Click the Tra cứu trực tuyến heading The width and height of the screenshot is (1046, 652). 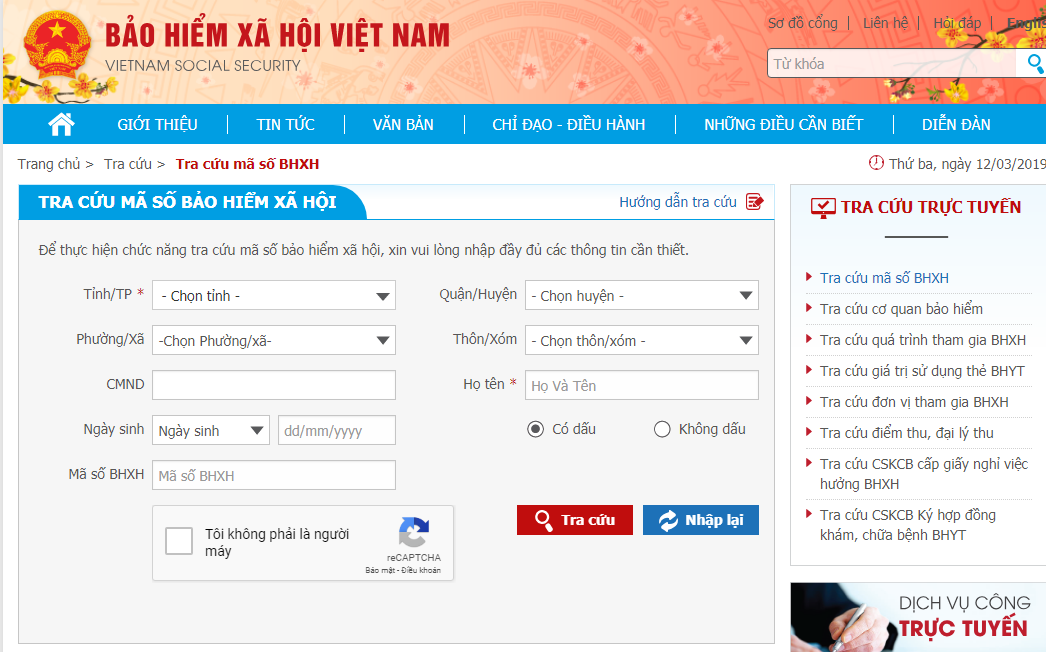(x=931, y=208)
